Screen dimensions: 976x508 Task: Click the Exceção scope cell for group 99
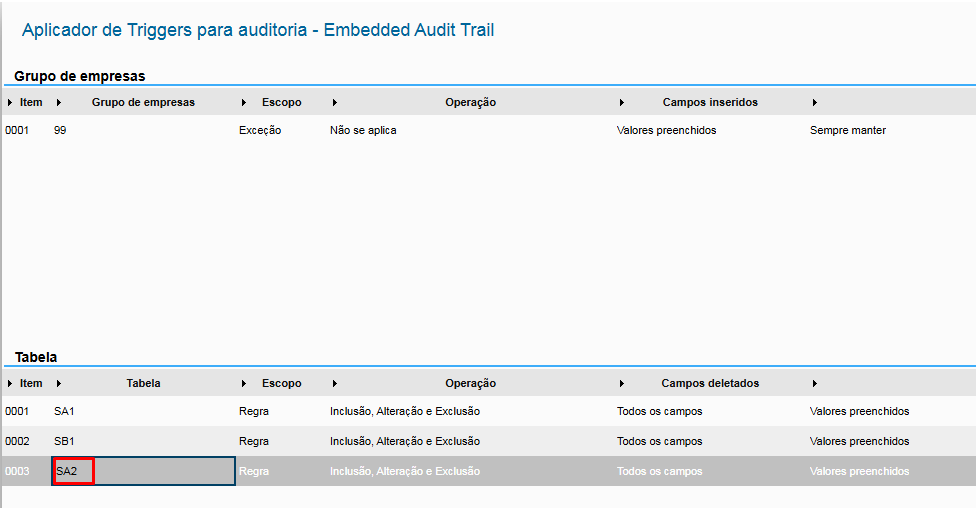pos(260,130)
